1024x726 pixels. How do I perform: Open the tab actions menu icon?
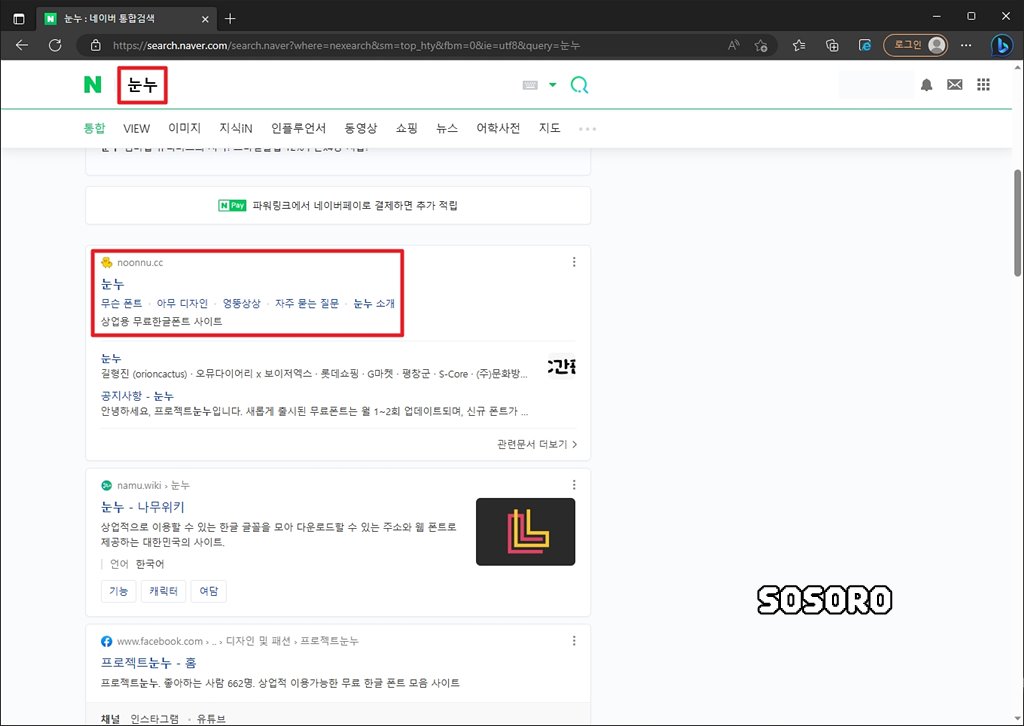click(19, 19)
